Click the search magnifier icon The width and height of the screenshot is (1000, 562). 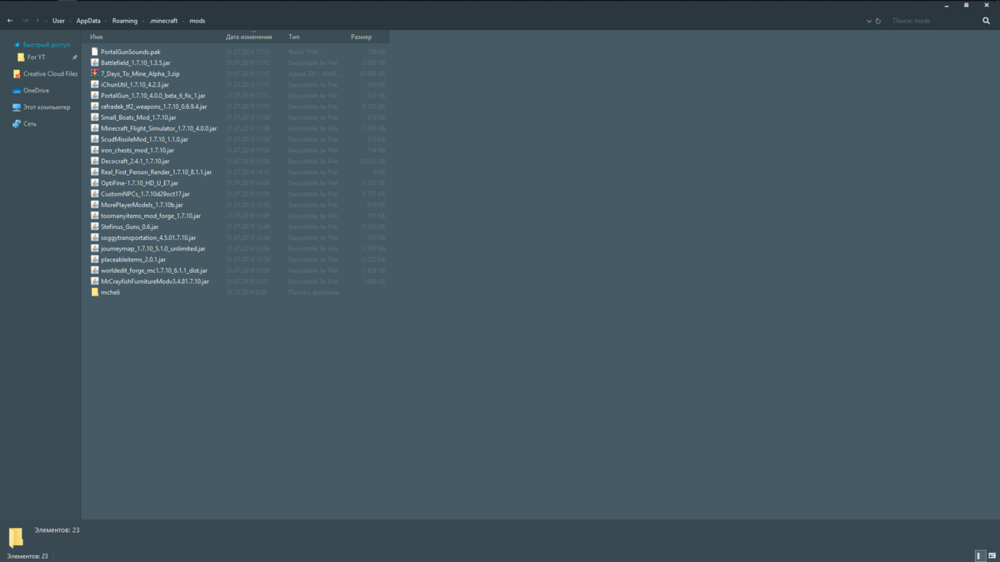(x=986, y=21)
